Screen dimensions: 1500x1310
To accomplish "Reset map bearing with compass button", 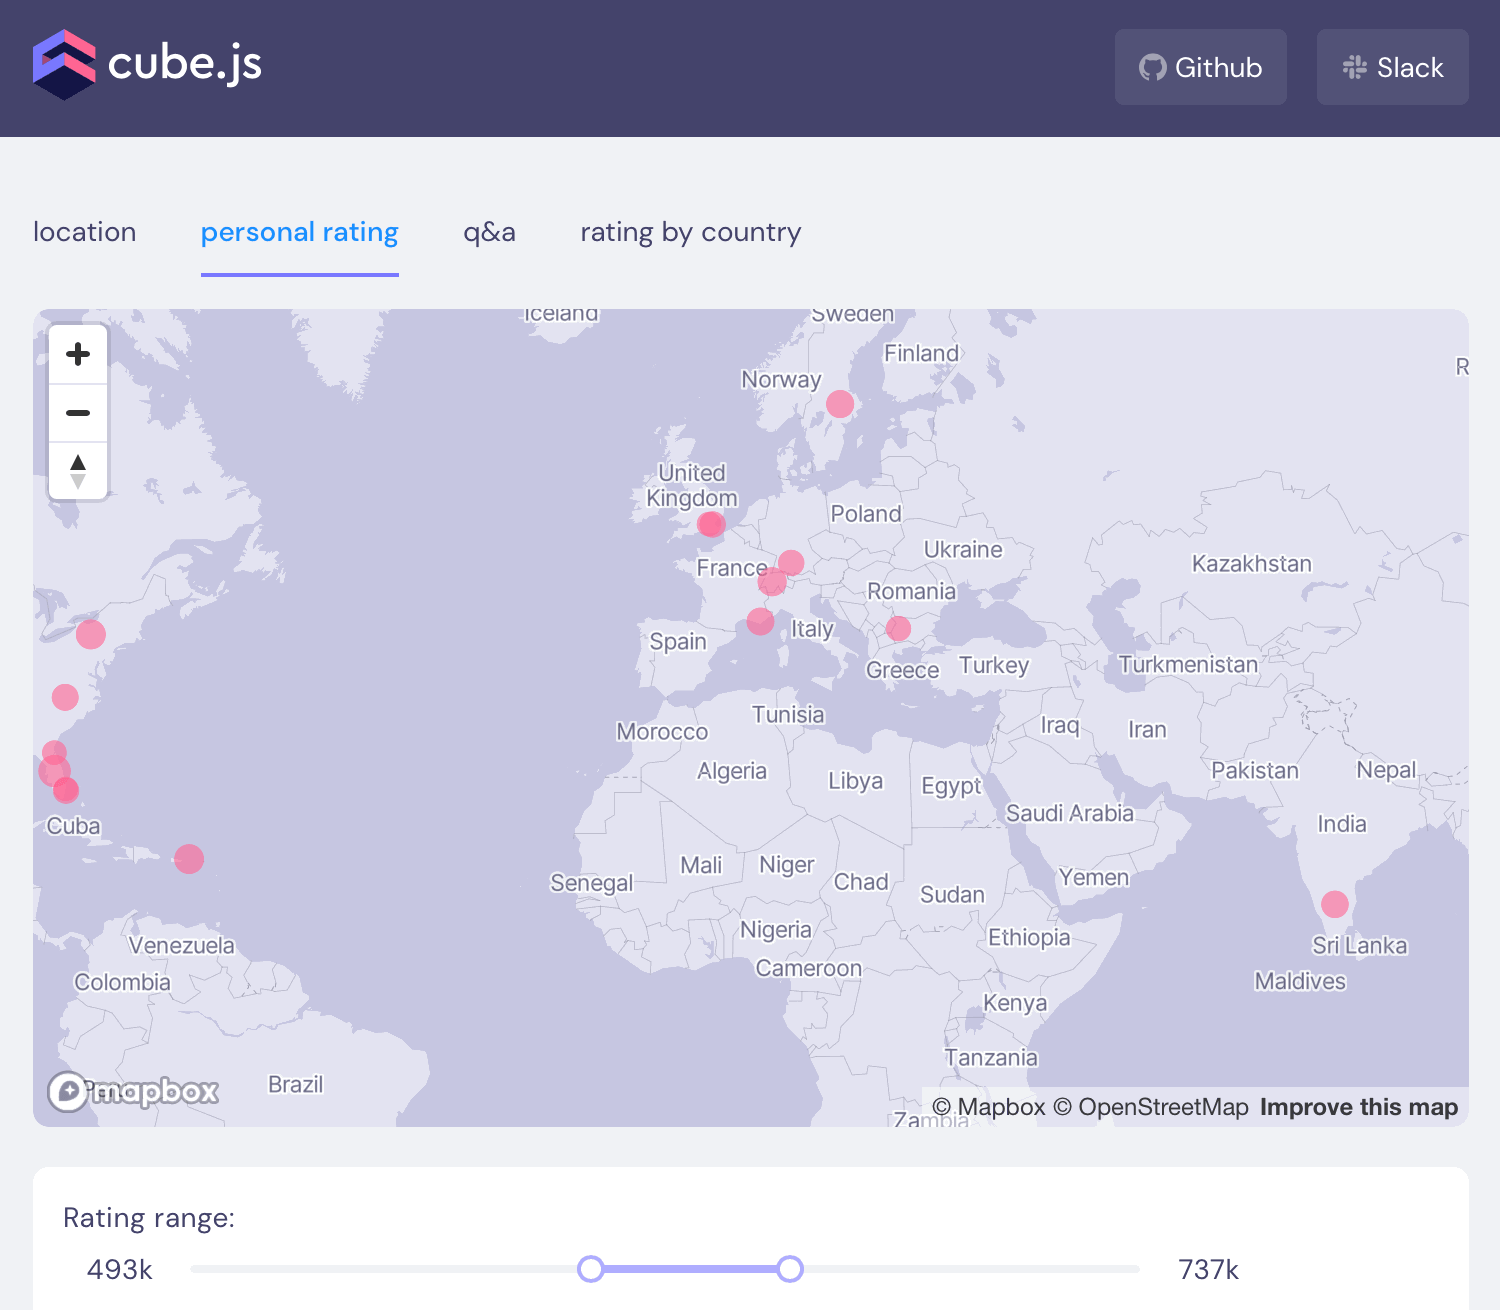I will coord(78,471).
